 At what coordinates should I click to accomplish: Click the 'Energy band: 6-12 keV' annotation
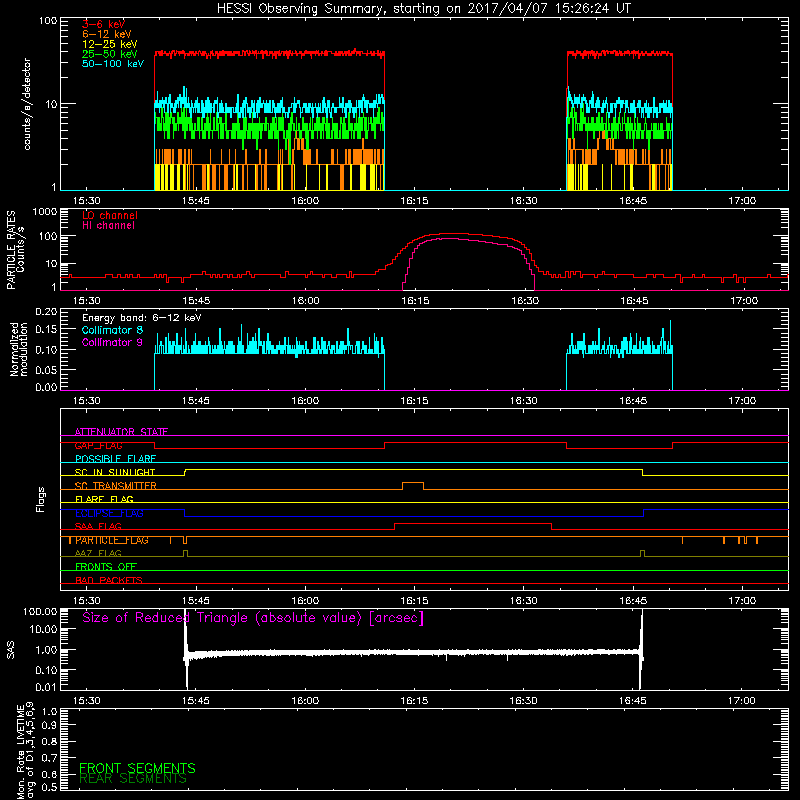(142, 318)
